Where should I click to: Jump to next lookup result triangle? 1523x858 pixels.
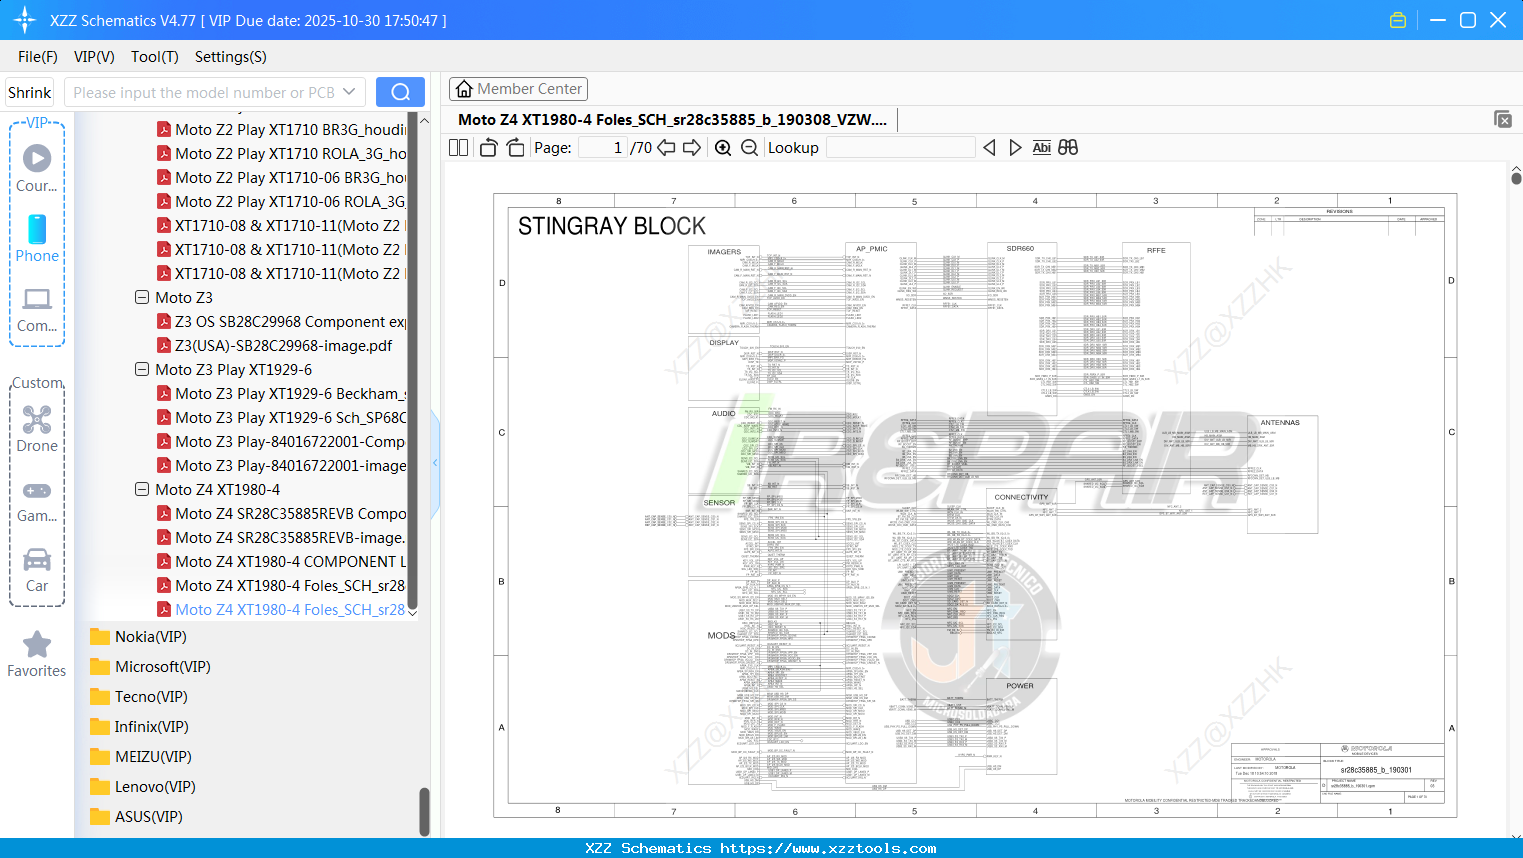(1015, 148)
